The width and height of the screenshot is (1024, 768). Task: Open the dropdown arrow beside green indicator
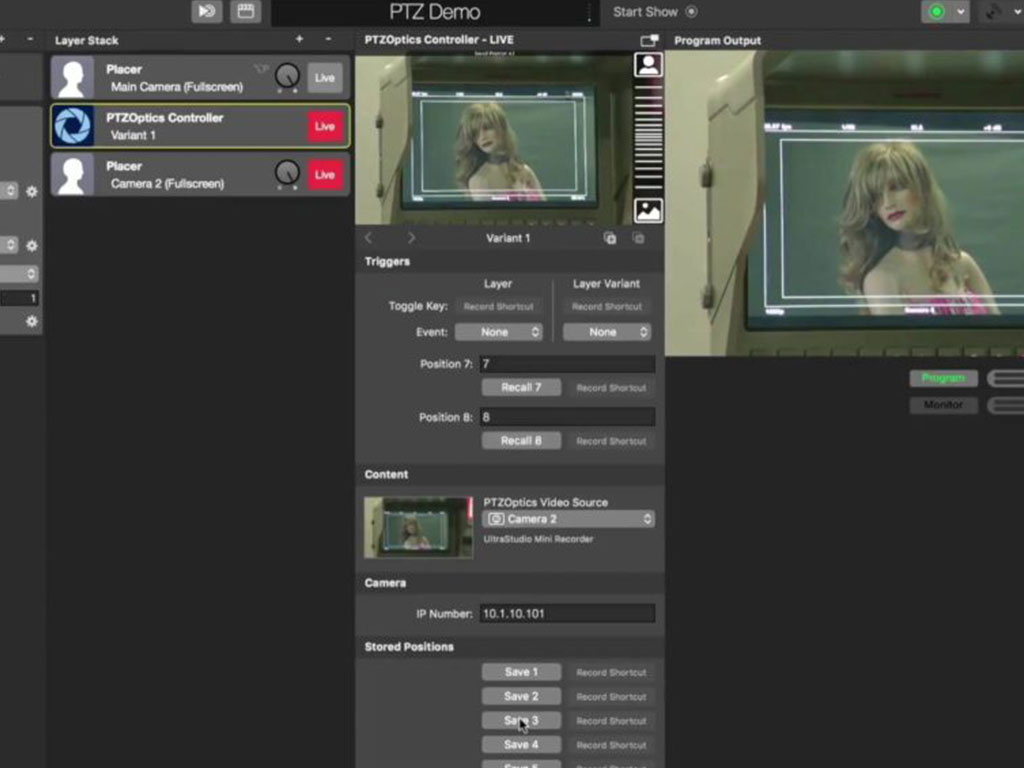click(961, 12)
